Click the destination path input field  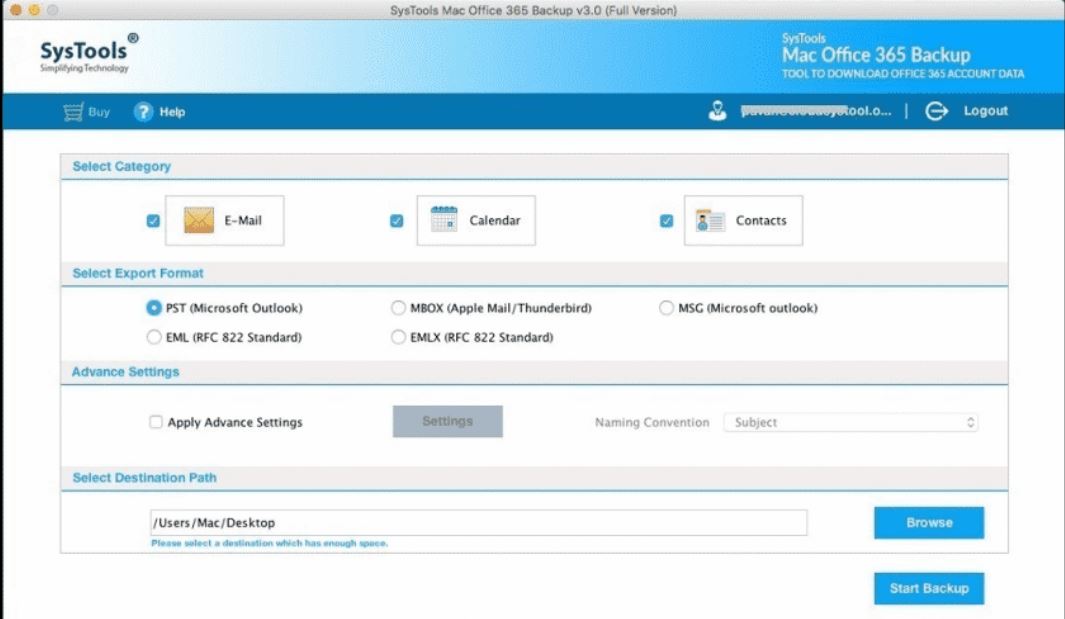pyautogui.click(x=478, y=523)
